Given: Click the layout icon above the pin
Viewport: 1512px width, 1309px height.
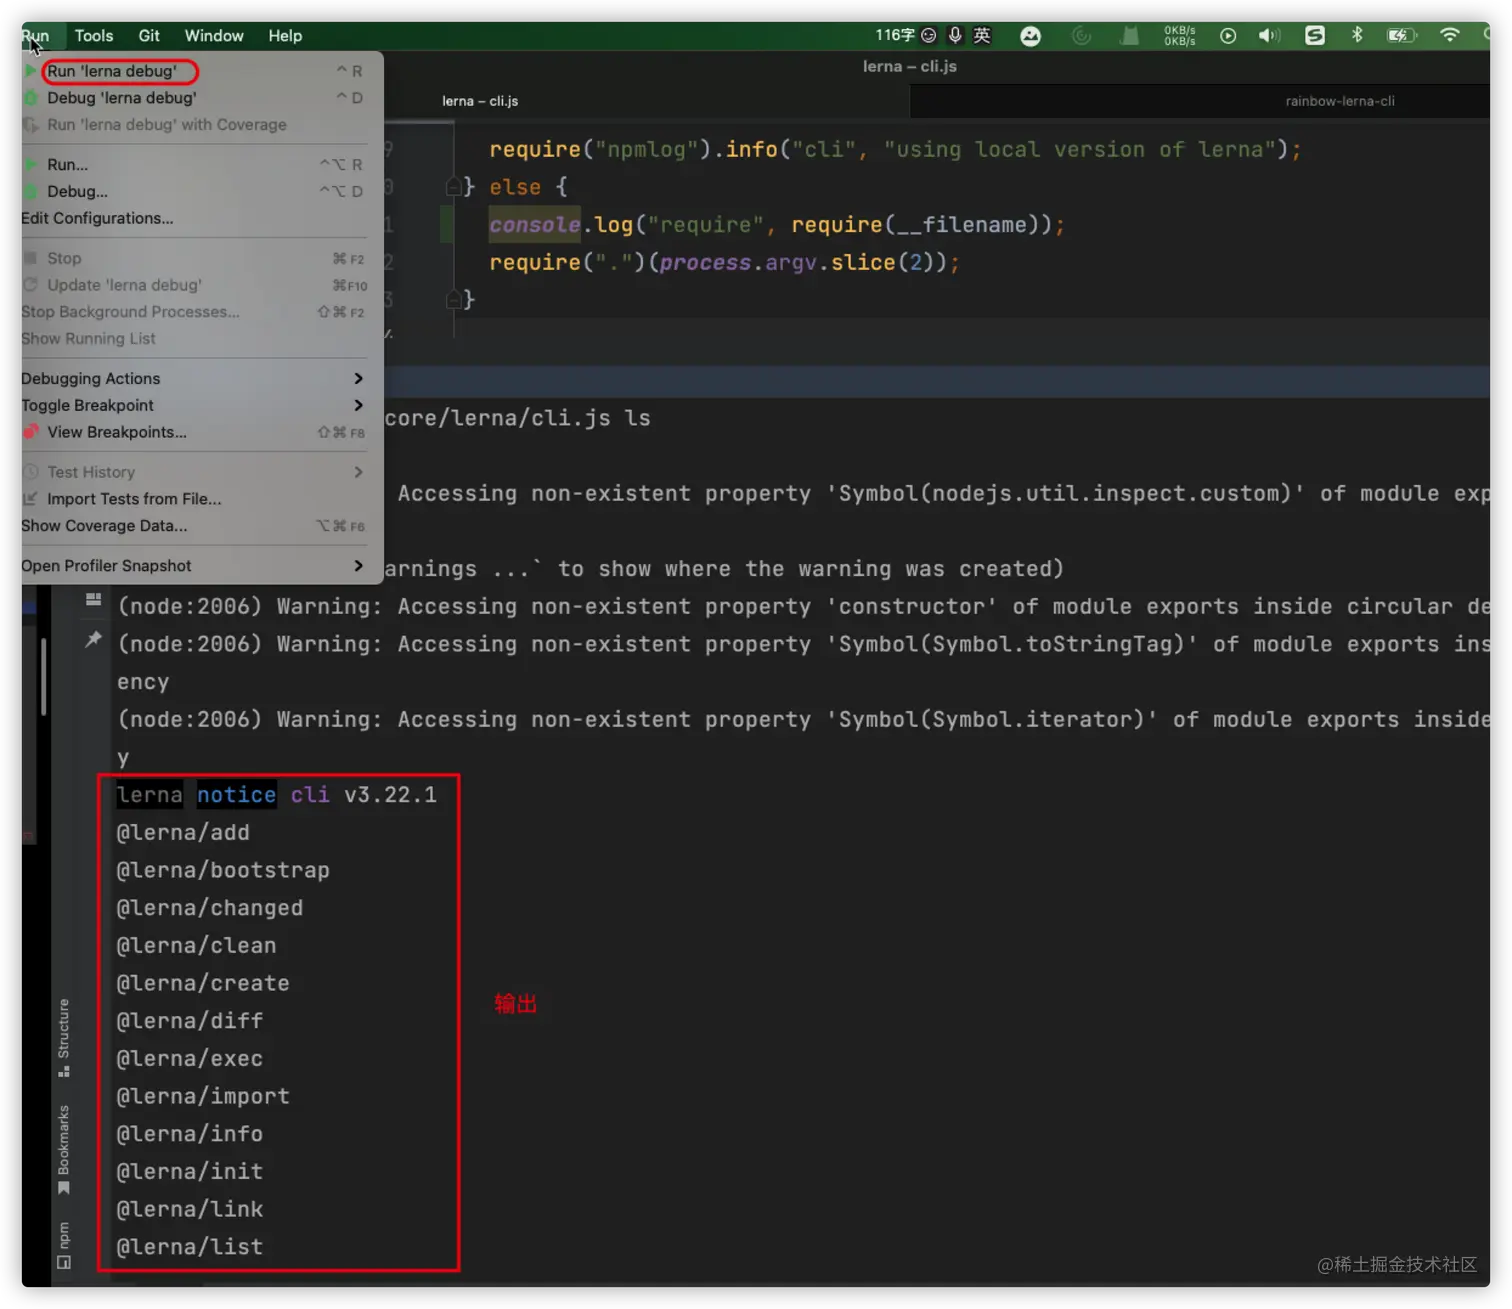Looking at the screenshot, I should tap(93, 600).
